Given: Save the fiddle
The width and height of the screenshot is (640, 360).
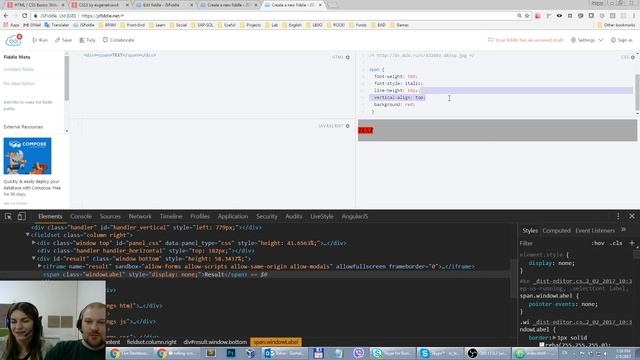Looking at the screenshot, I should 63,40.
